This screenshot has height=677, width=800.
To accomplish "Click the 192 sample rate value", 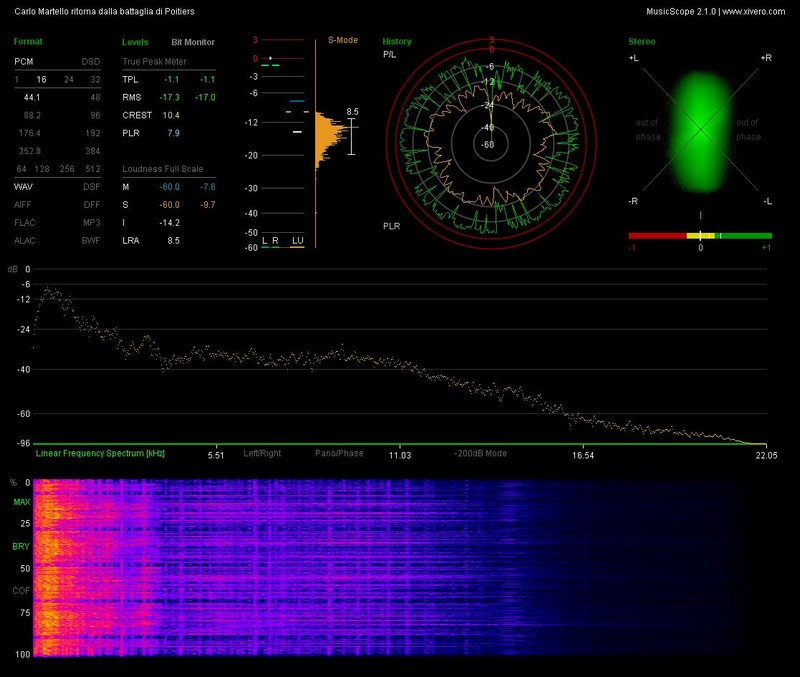I will click(93, 133).
